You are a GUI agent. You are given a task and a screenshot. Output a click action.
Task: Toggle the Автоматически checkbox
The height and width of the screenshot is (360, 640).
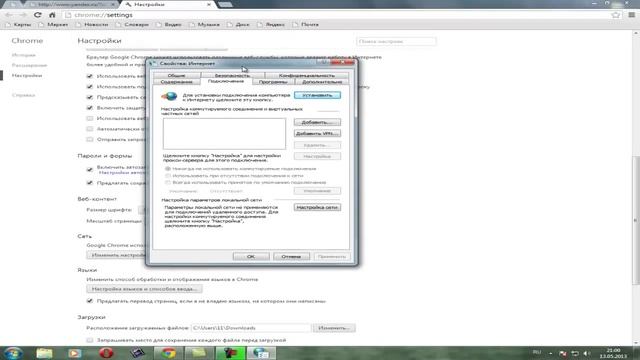point(90,129)
